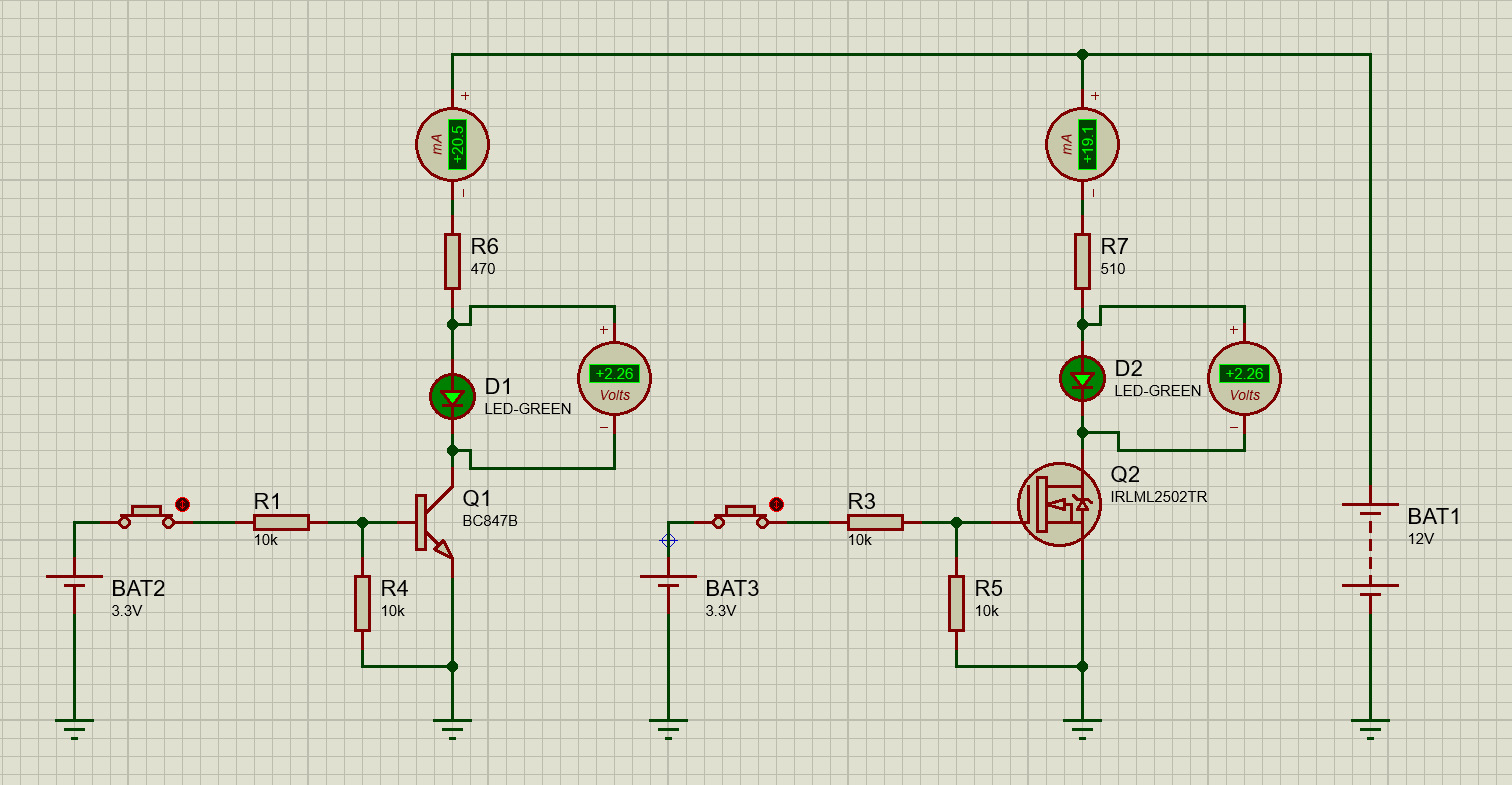Select the BAT3 3.3V battery symbol
This screenshot has width=1512, height=785.
click(x=668, y=581)
